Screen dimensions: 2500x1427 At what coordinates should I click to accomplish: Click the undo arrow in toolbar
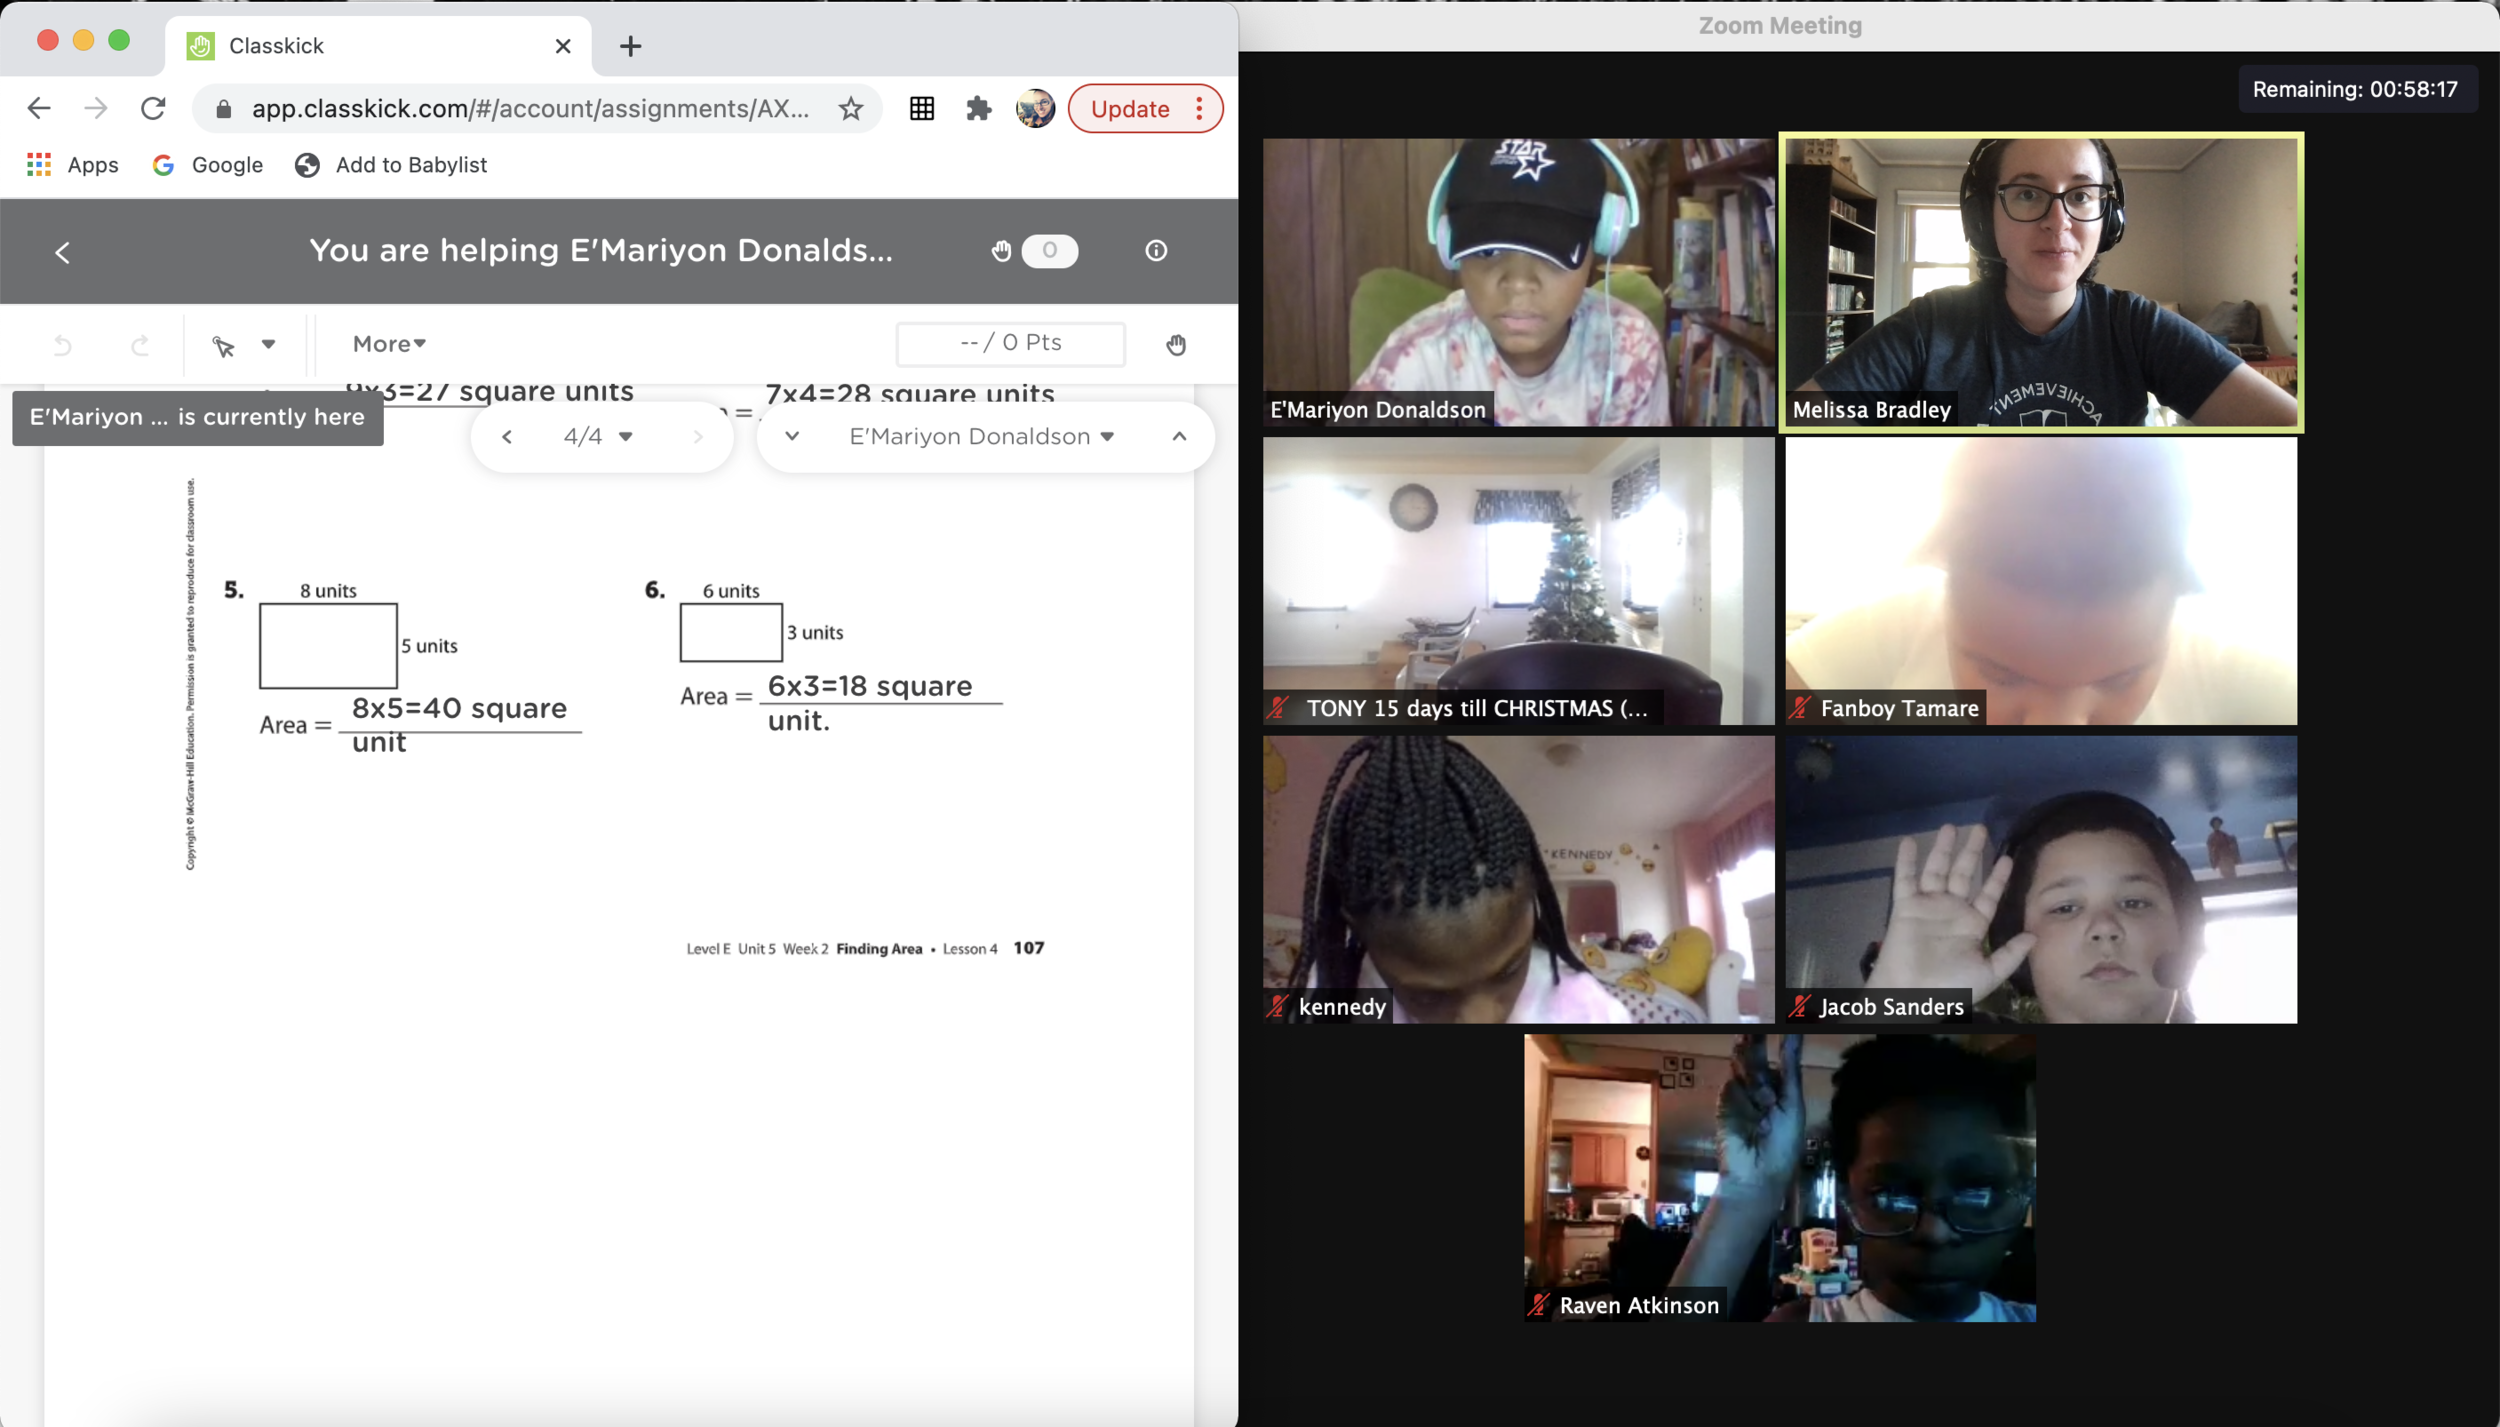[62, 345]
